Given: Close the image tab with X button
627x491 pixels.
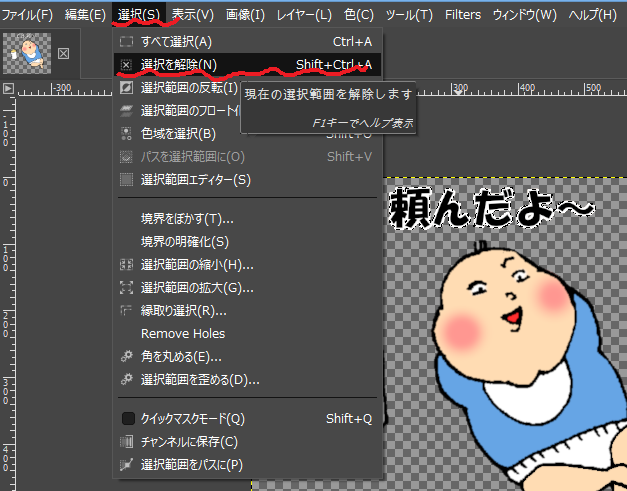Looking at the screenshot, I should point(63,54).
